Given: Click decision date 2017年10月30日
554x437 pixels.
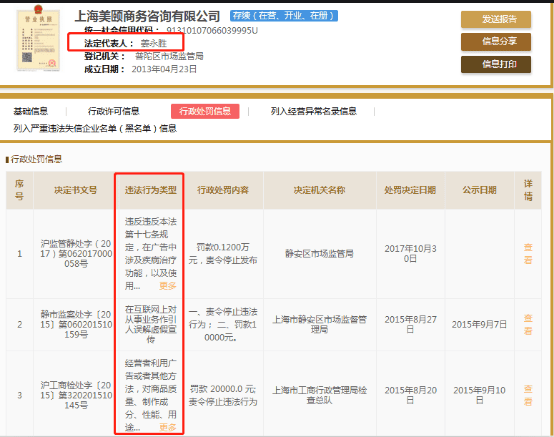Looking at the screenshot, I should tap(410, 254).
